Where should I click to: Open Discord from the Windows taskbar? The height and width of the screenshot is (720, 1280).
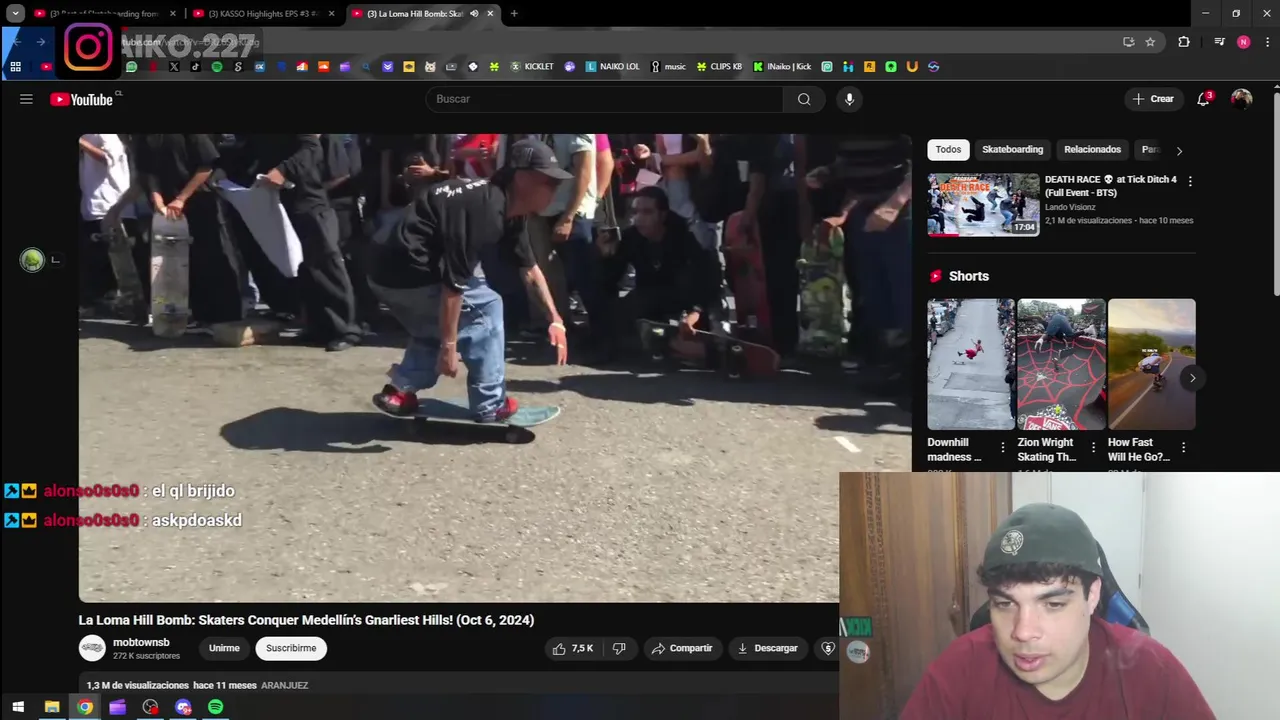(183, 707)
